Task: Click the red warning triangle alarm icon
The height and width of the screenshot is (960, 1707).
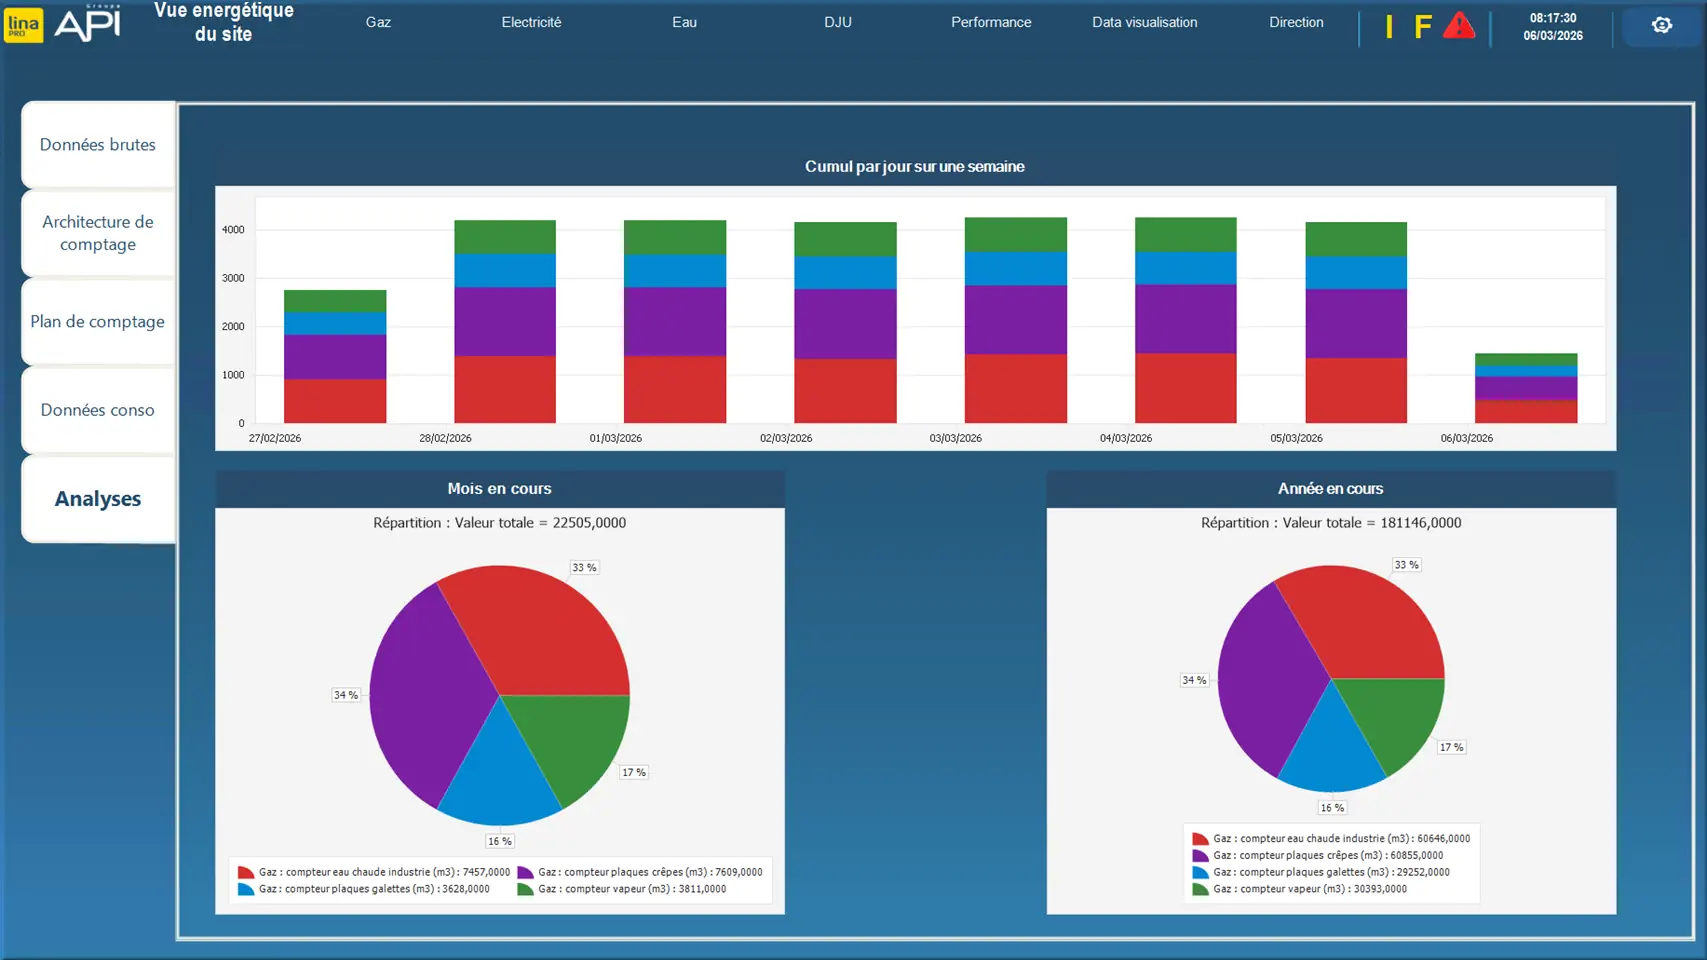Action: pos(1459,26)
